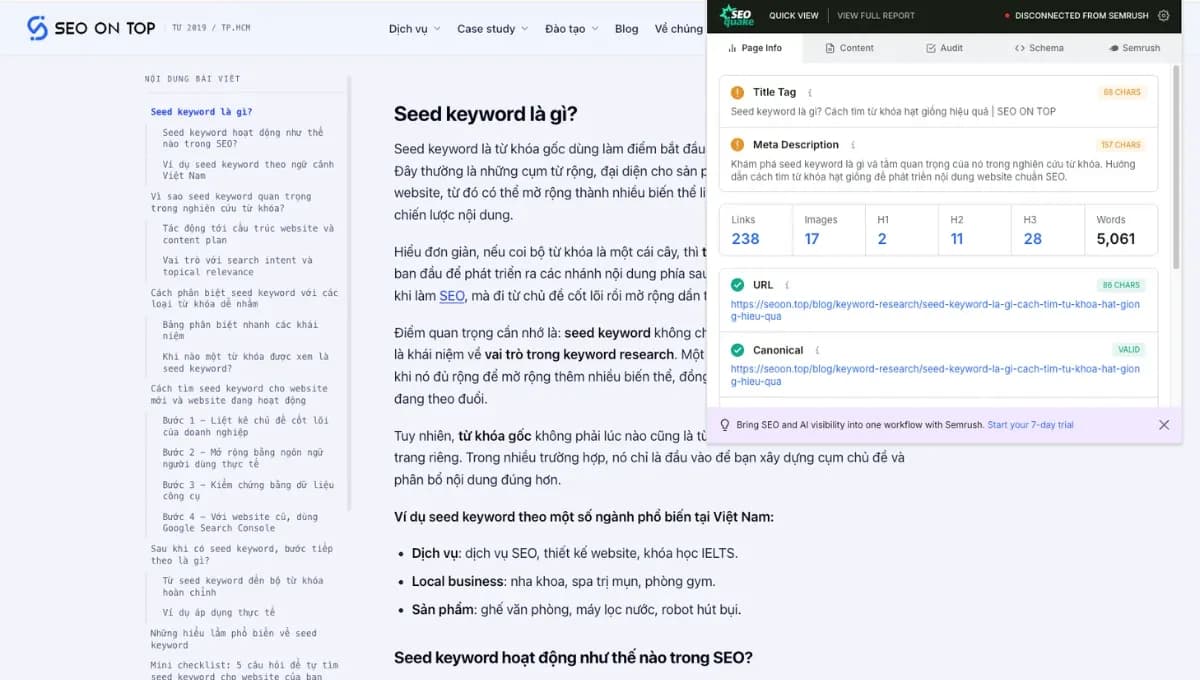Select Quick View in SEOquake header
Image resolution: width=1200 pixels, height=680 pixels.
(794, 16)
